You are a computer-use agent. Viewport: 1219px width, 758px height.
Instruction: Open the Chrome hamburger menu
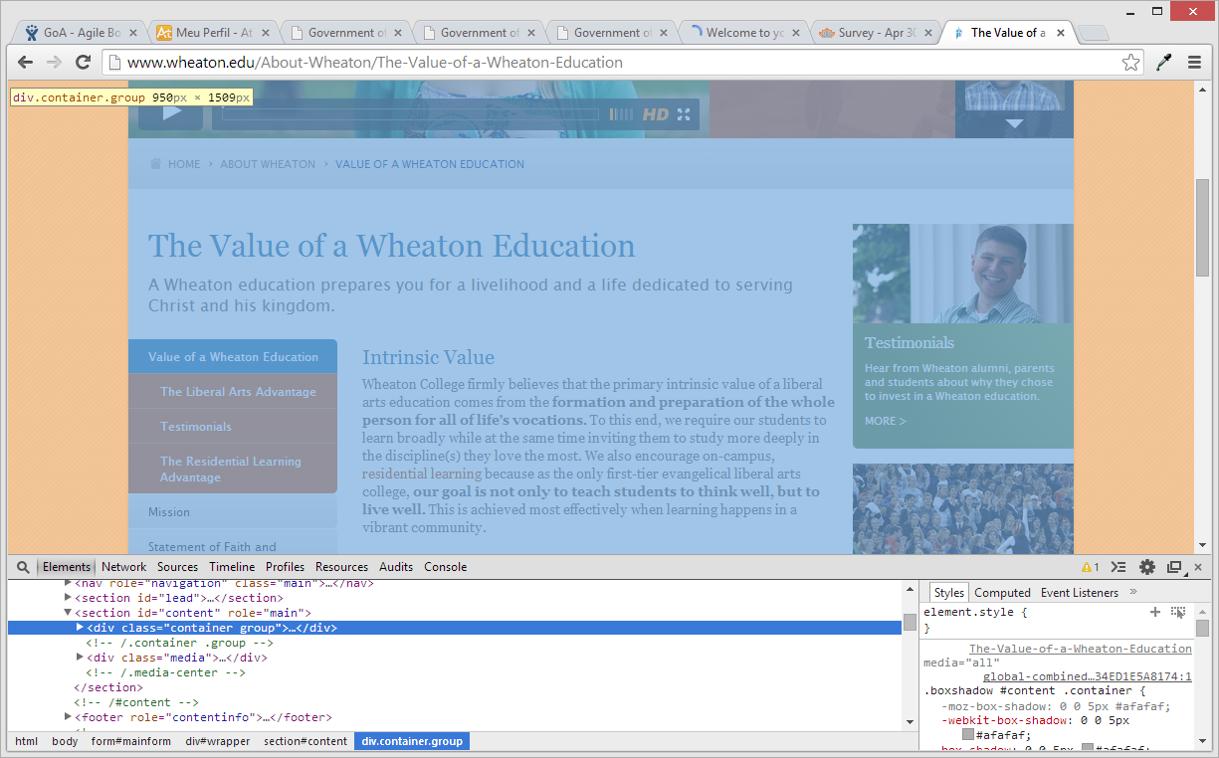click(x=1194, y=62)
